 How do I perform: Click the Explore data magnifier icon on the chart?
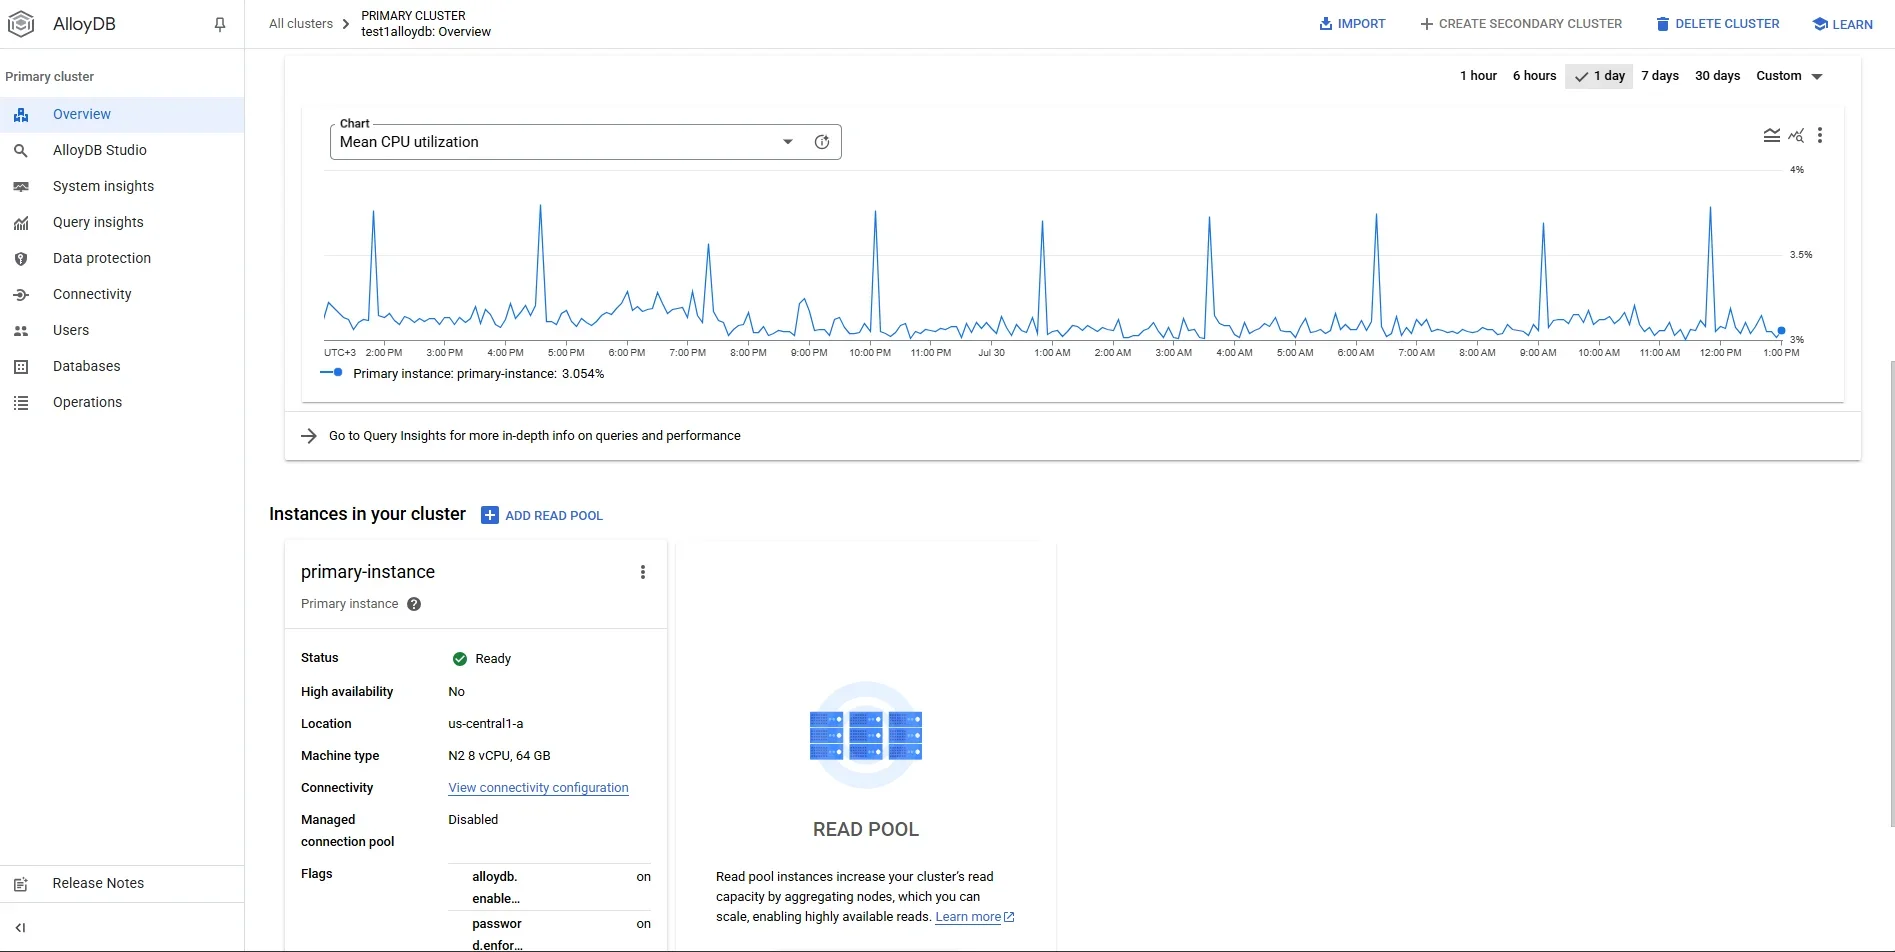tap(1797, 135)
